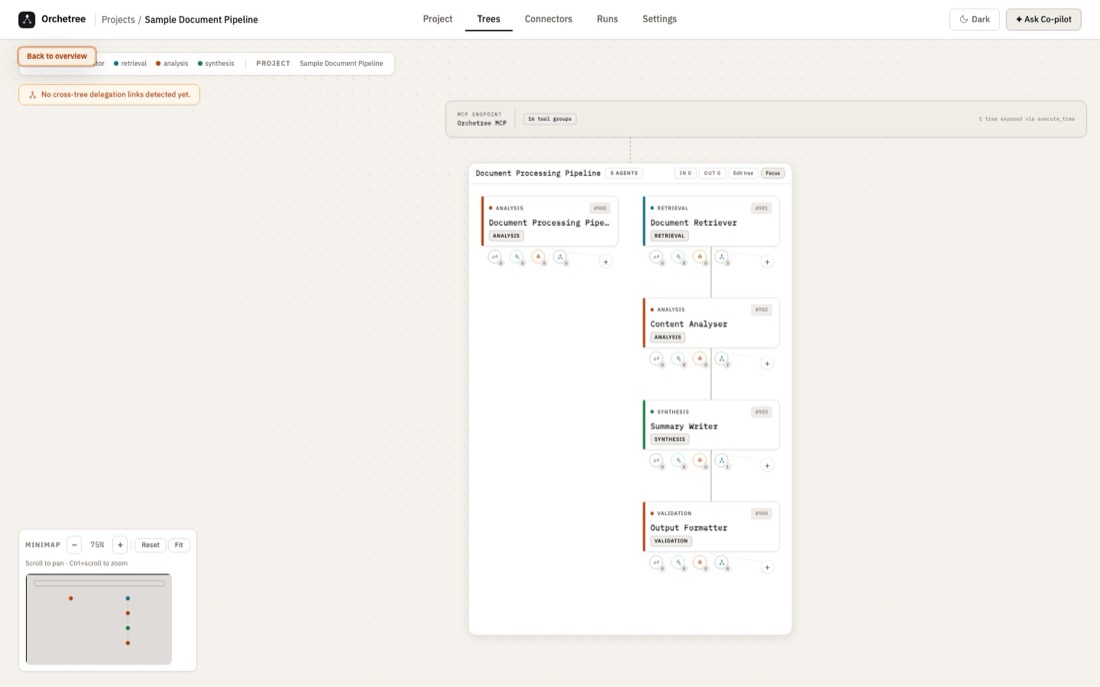Screen dimensions: 1100x687
Task: Zoom out with minimap minus button
Action: (74, 545)
